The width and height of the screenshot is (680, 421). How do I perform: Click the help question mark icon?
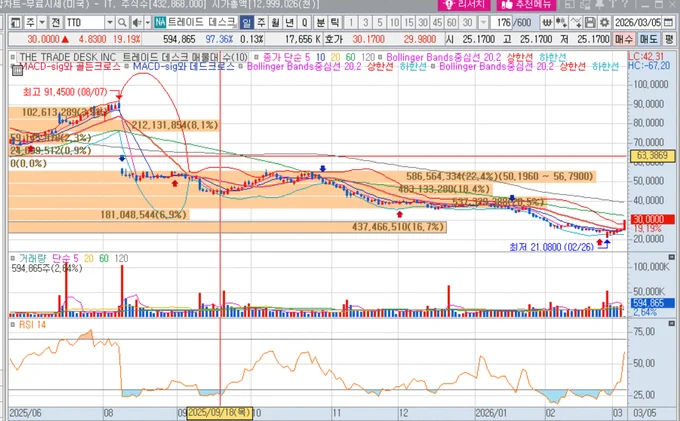tap(624, 4)
